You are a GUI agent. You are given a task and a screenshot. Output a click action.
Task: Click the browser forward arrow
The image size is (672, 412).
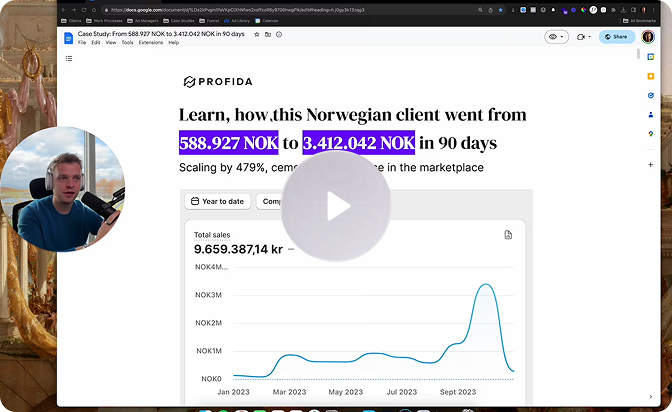click(74, 10)
